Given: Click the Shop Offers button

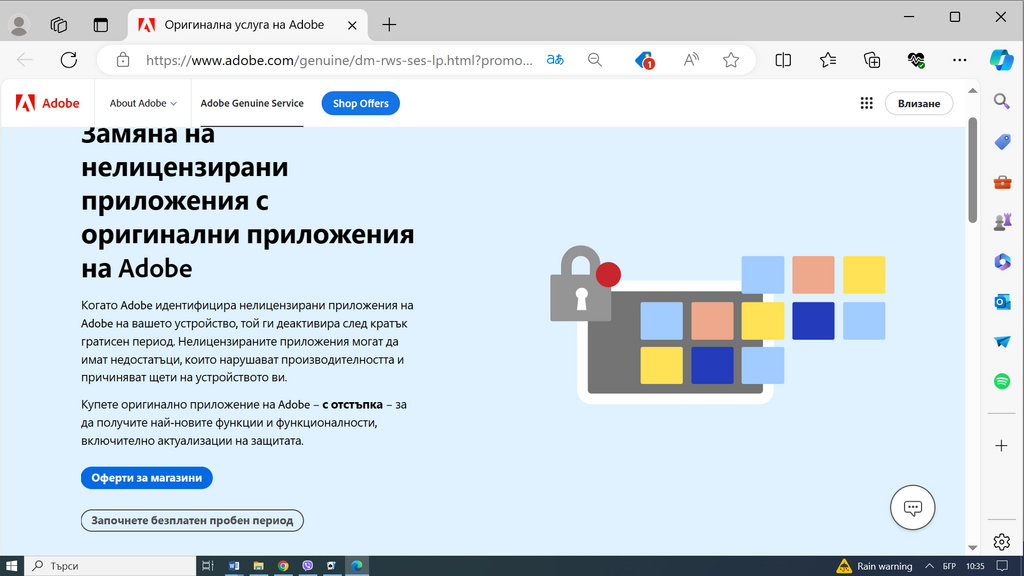Looking at the screenshot, I should coord(360,103).
